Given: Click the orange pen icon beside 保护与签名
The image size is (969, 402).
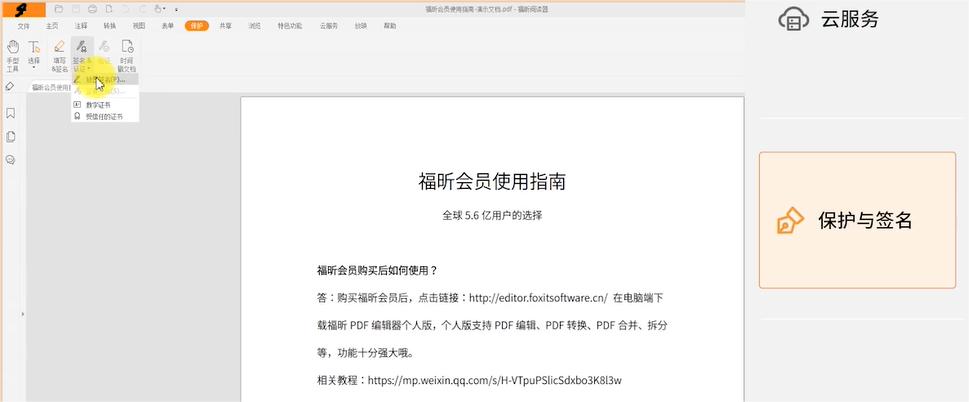Looking at the screenshot, I should point(789,220).
